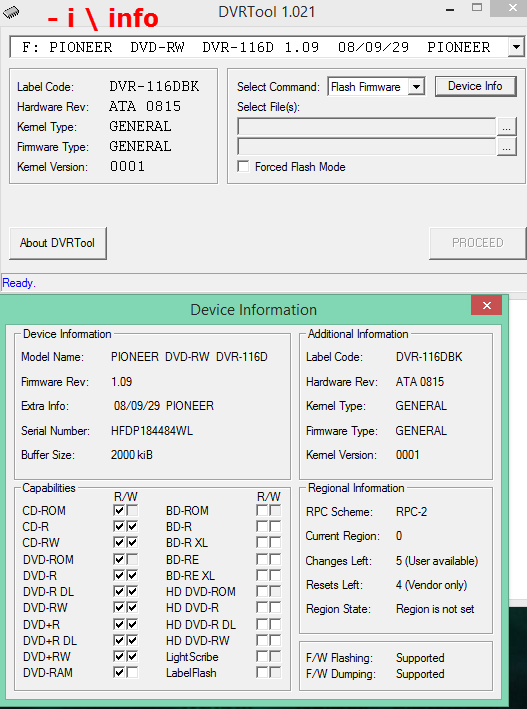Click the 'ATA 0815' hardware rev in main window

[x=145, y=107]
